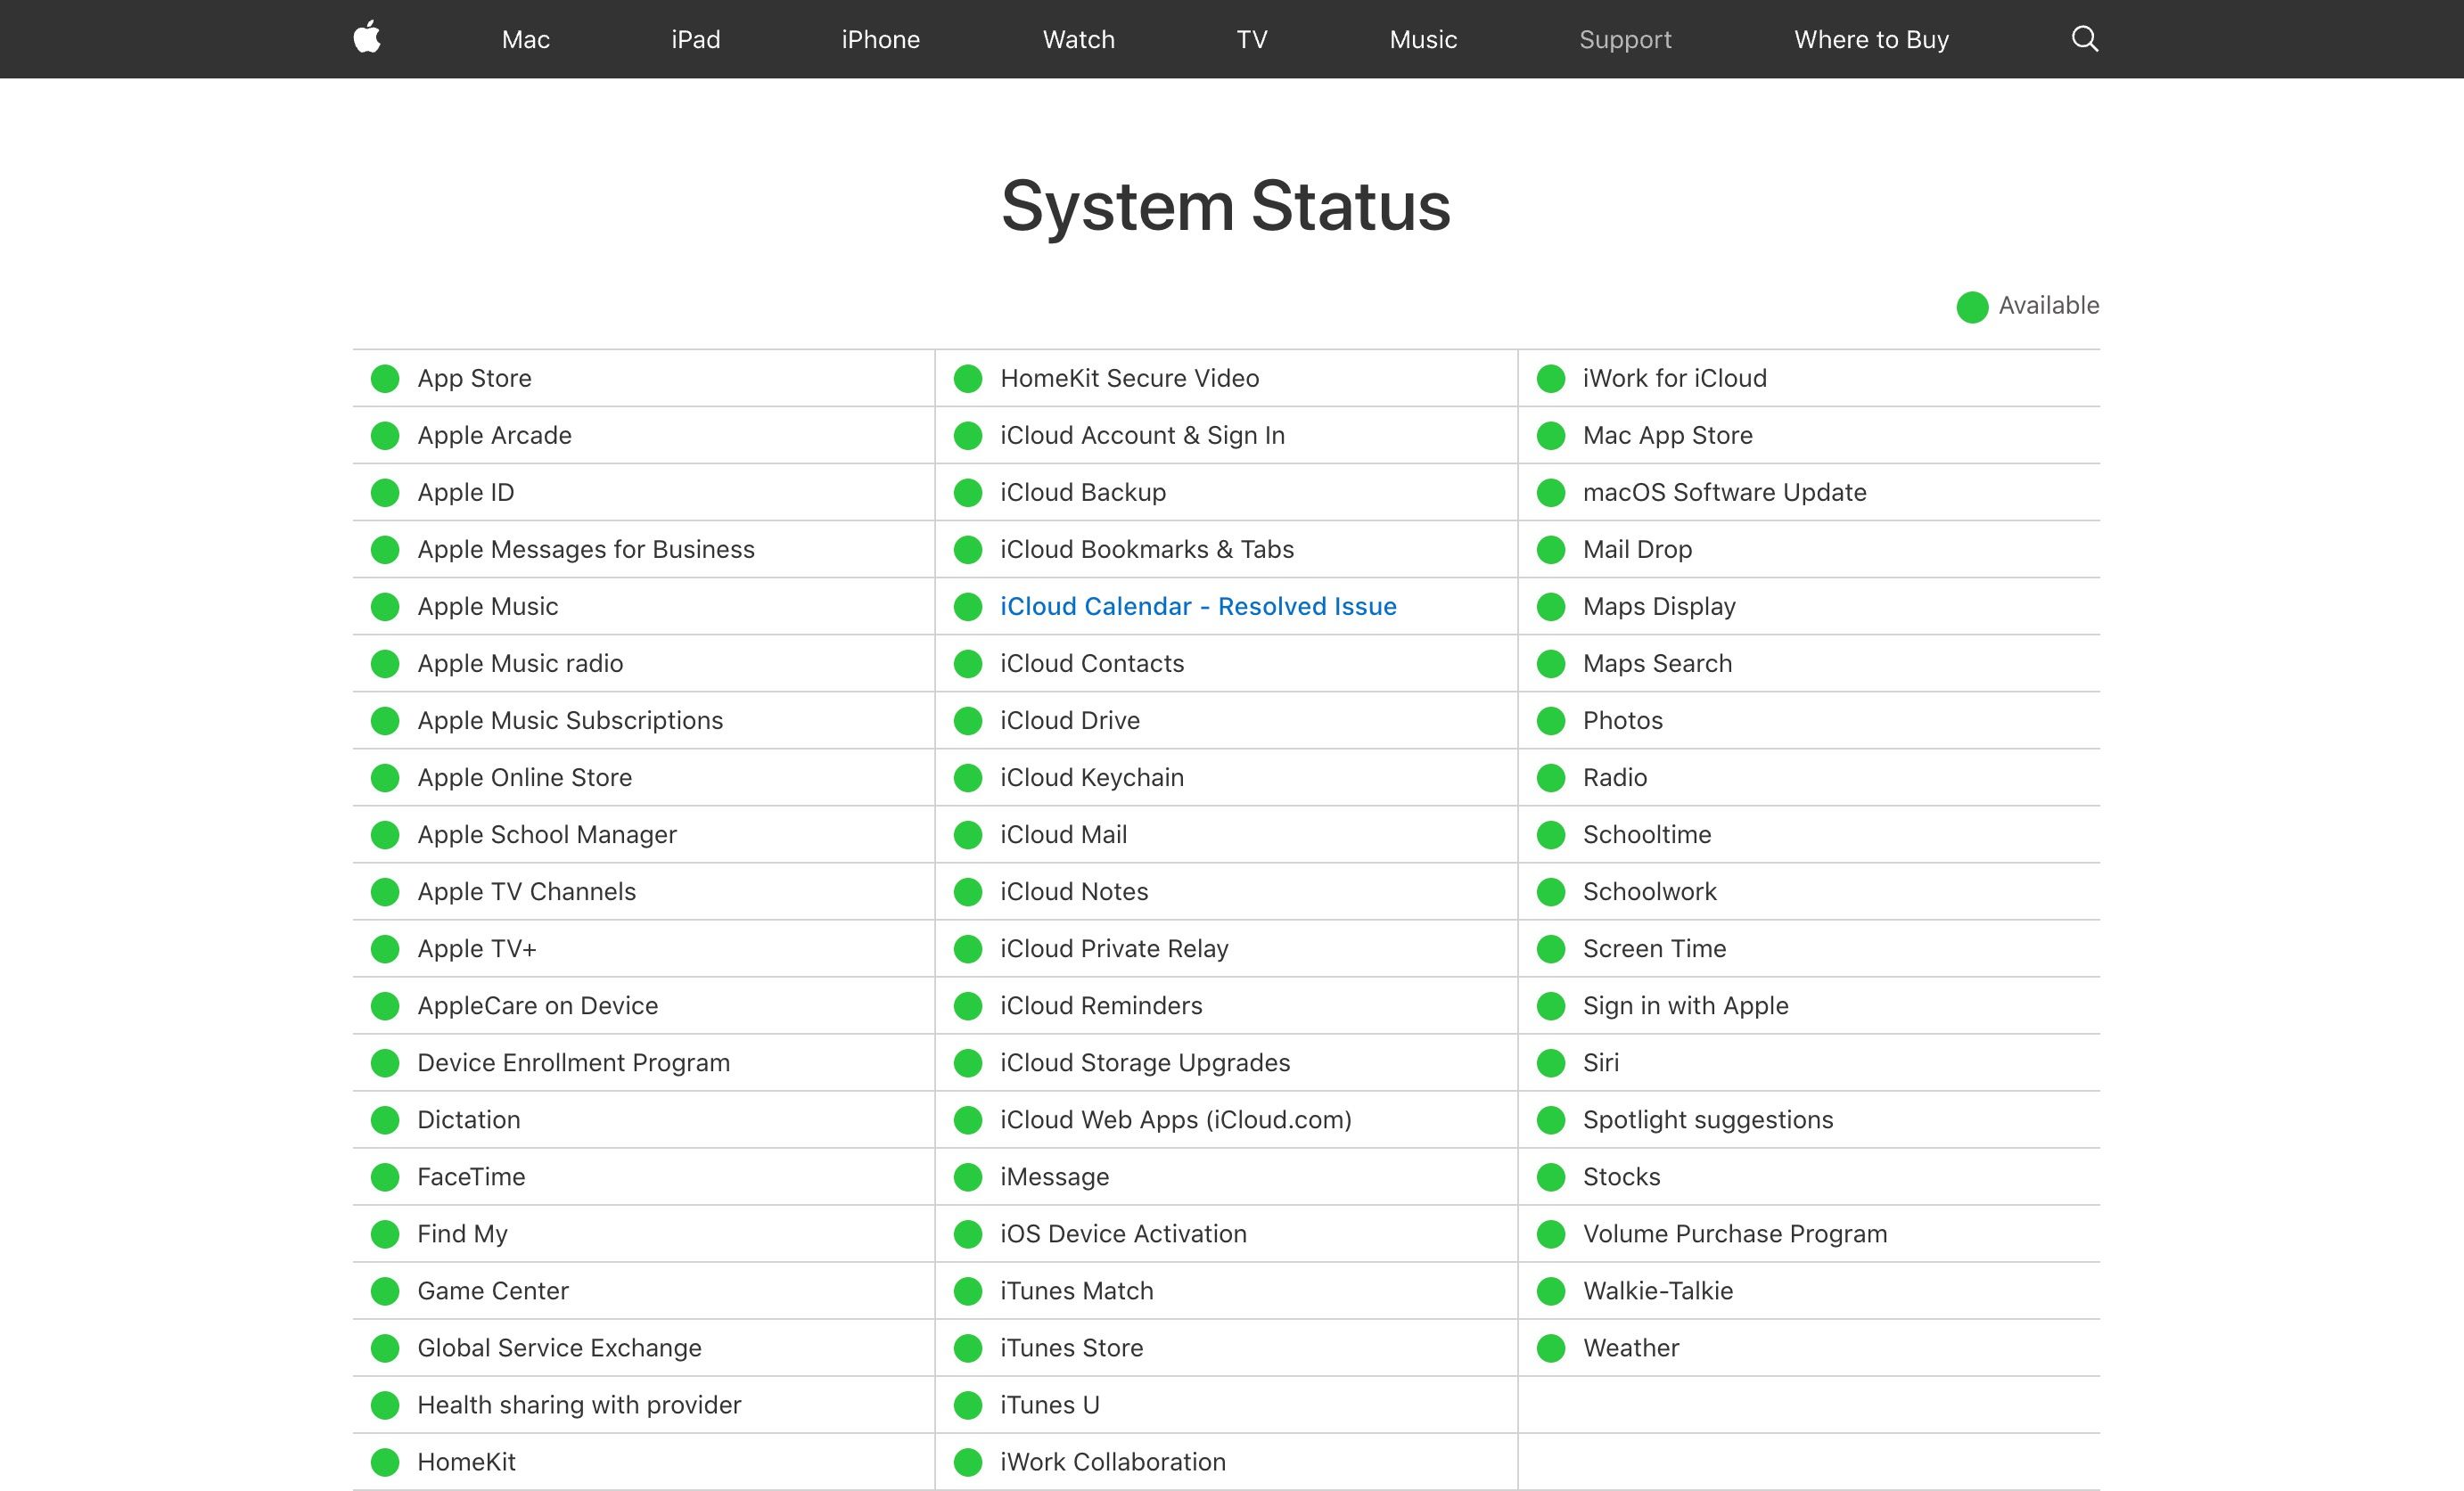2464x1491 pixels.
Task: Click the TV navigation link
Action: (x=1251, y=40)
